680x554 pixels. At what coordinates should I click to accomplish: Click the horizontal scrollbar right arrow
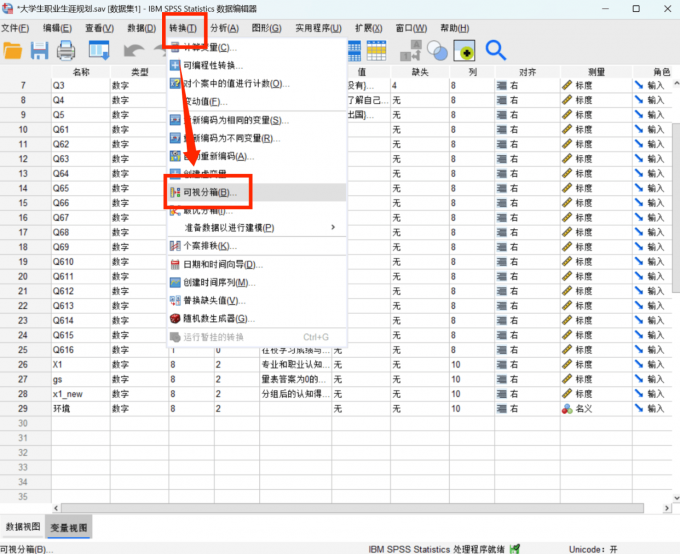667,508
